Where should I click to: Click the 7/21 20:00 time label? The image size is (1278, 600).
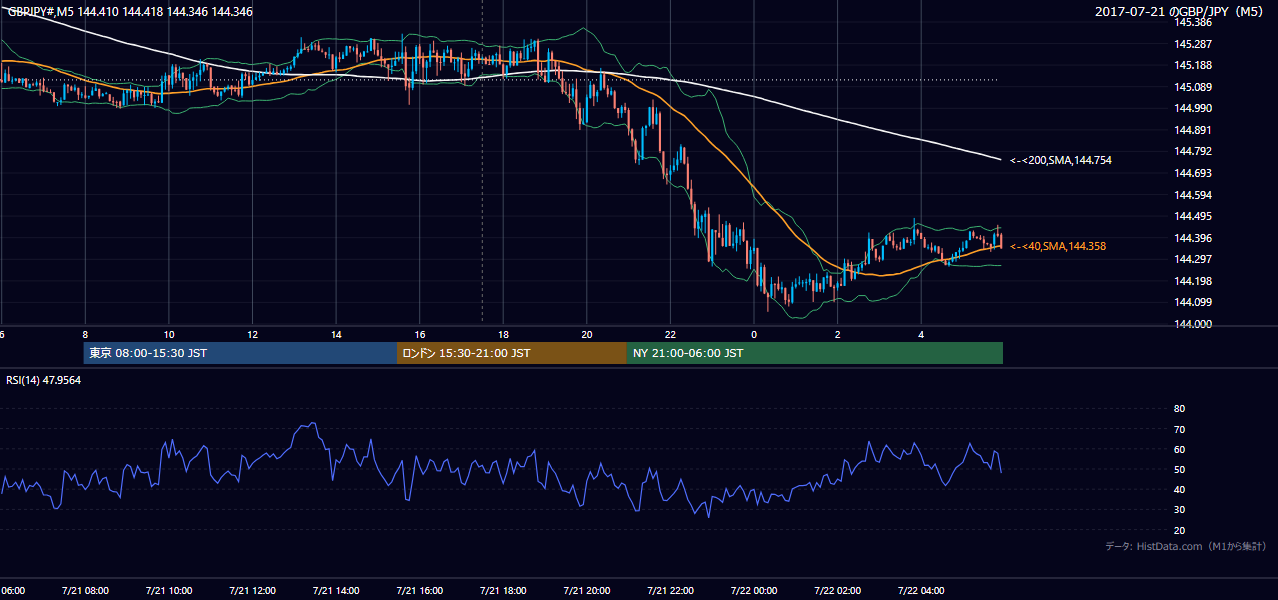tap(587, 591)
